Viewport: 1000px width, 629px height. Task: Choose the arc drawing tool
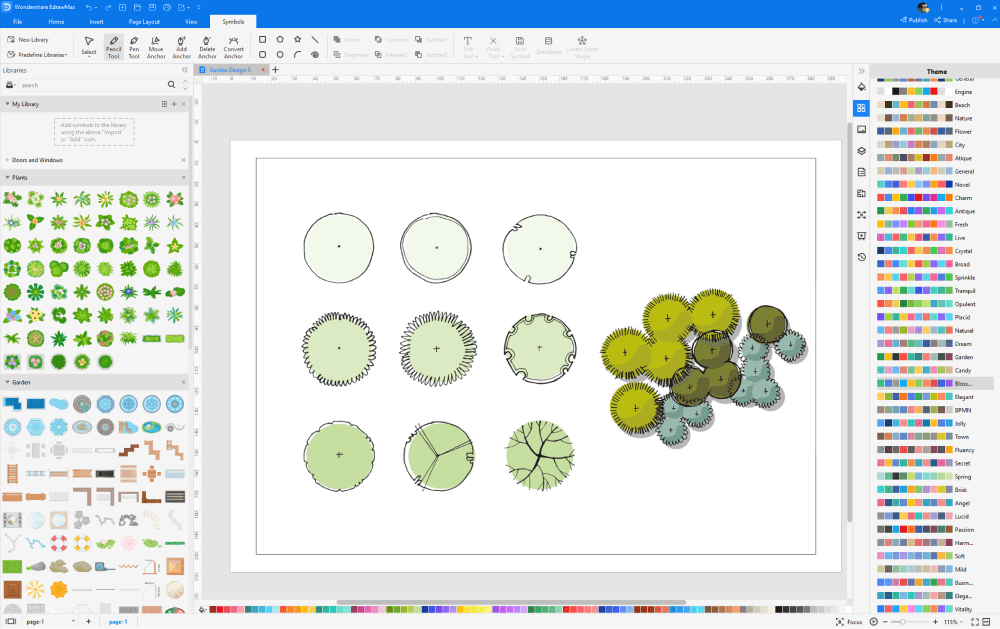[x=297, y=55]
